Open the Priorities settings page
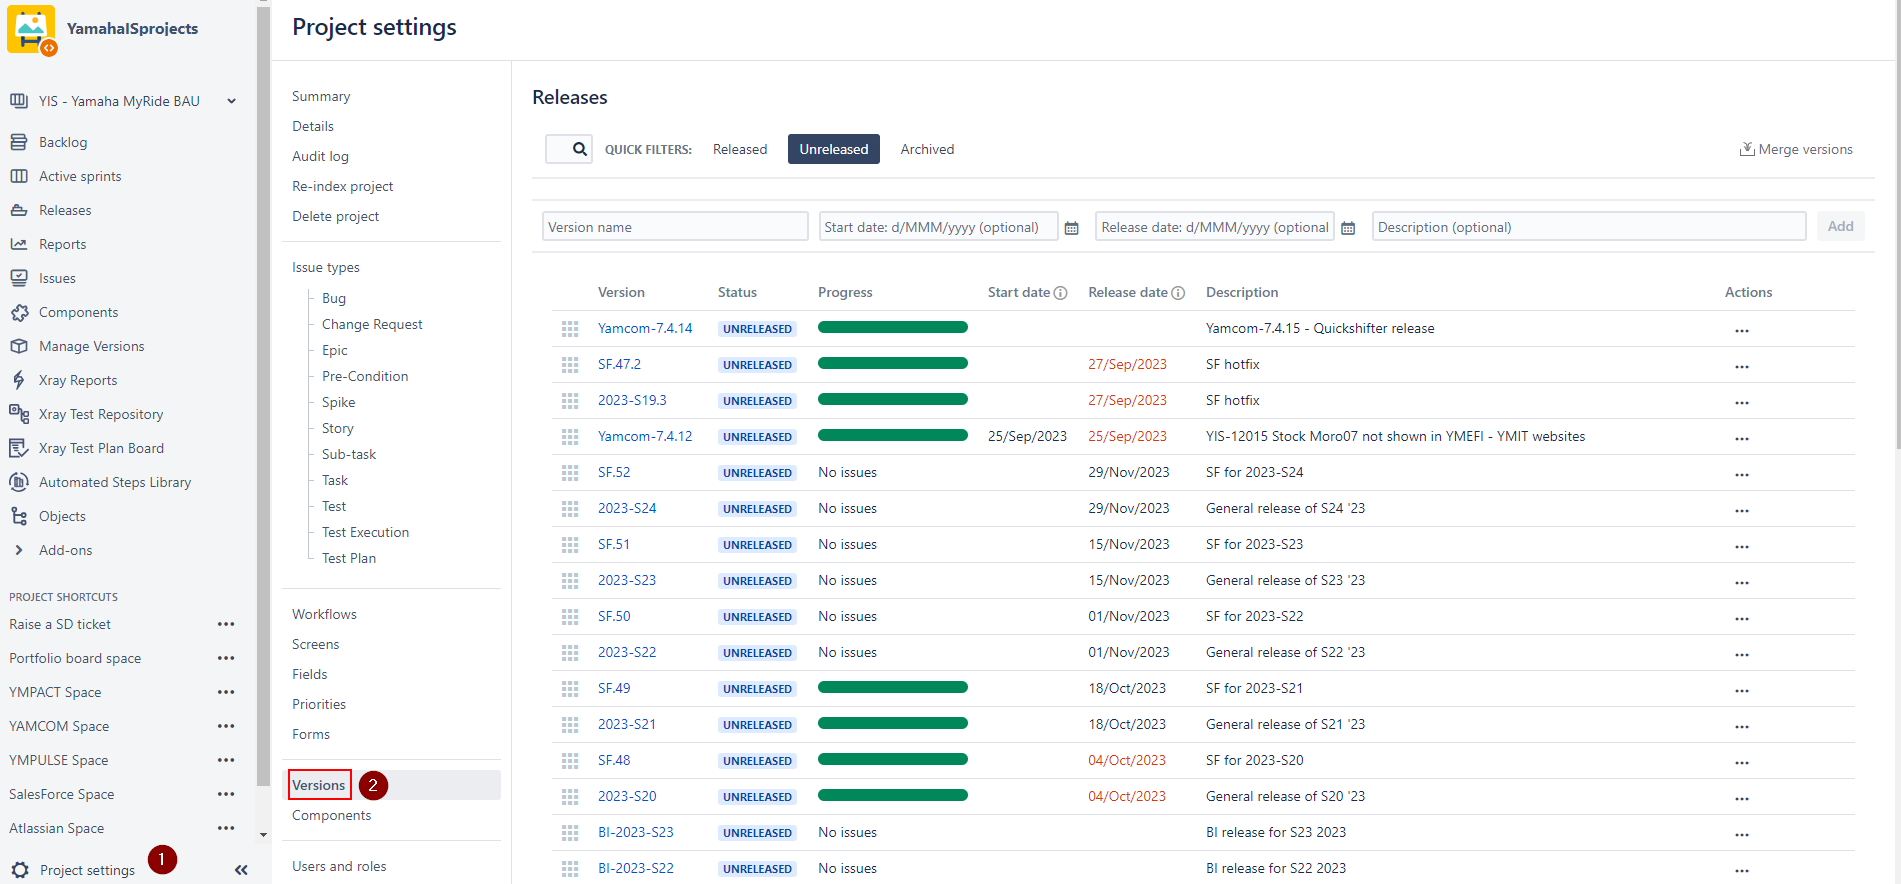Viewport: 1901px width, 884px height. coord(319,704)
